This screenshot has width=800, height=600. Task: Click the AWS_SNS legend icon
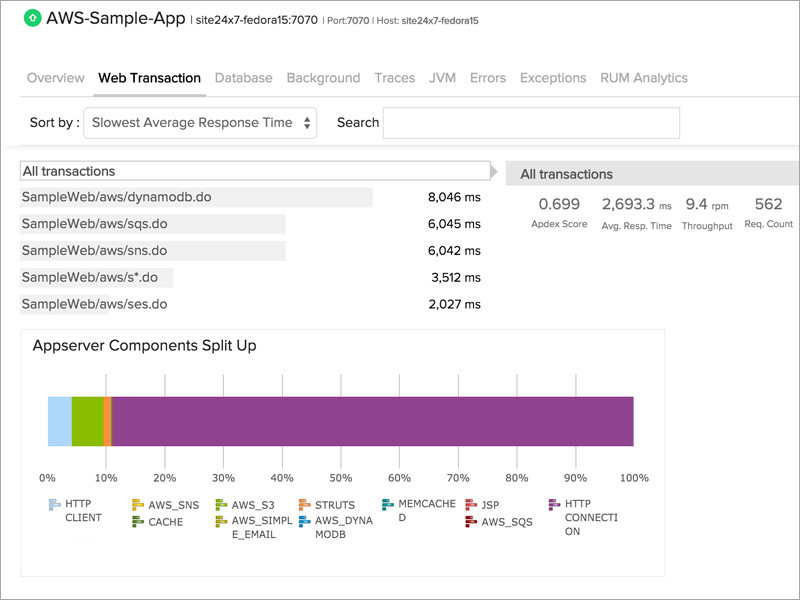(136, 504)
